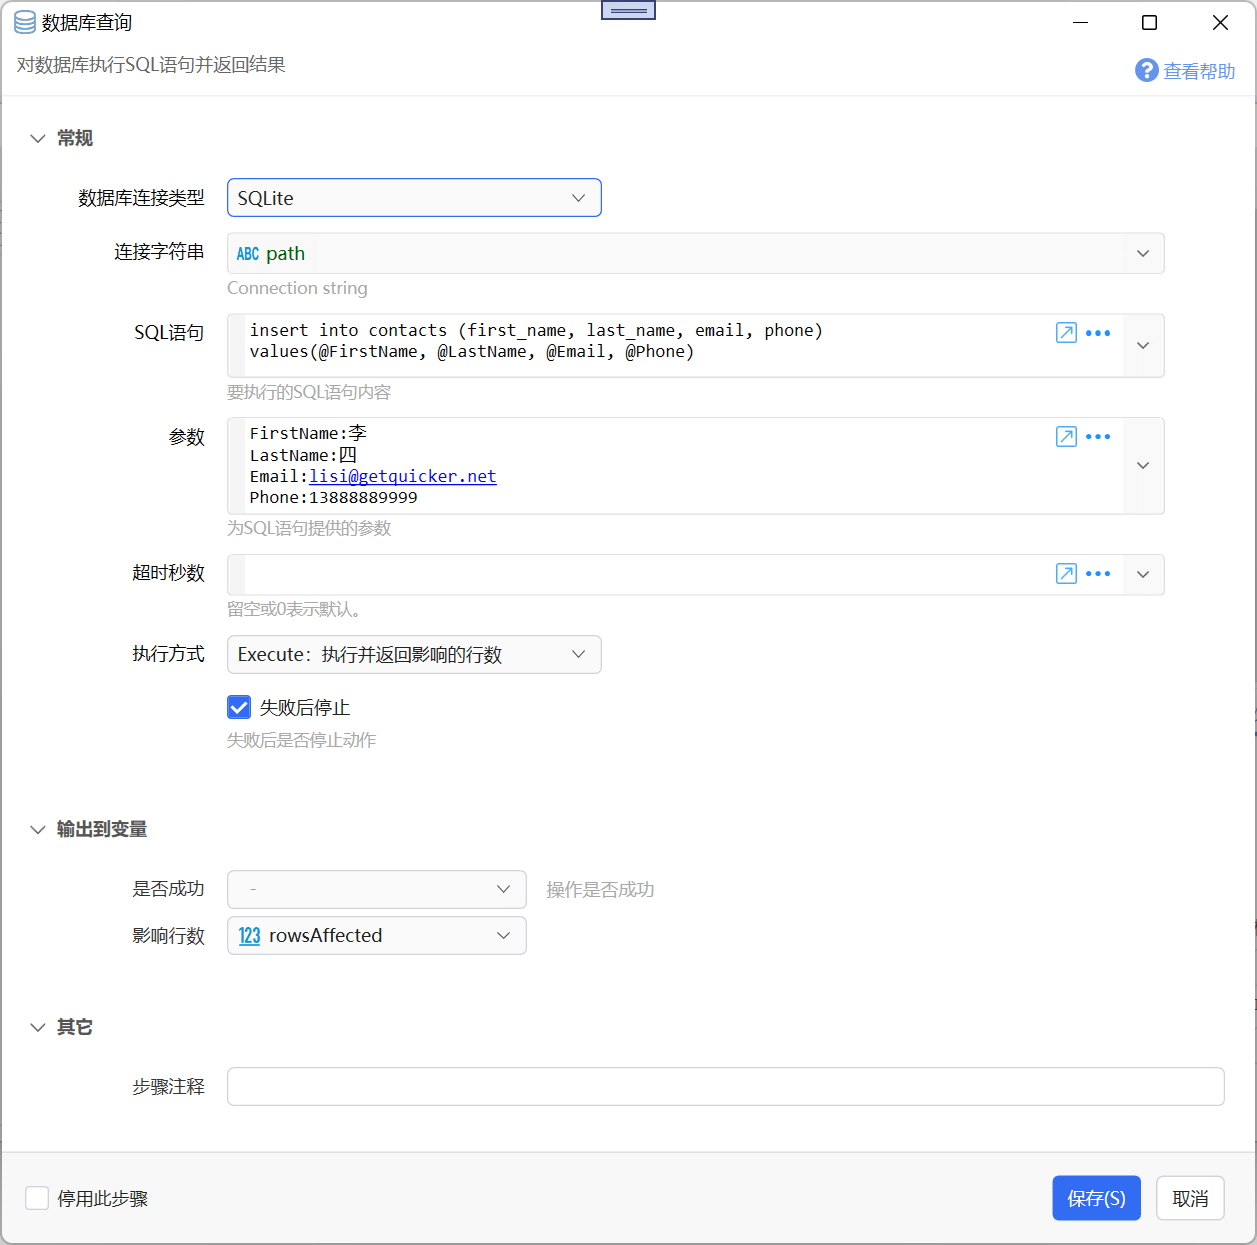Screen dimensions: 1257x1245
Task: Open the 数据库连接类型 SQLite dropdown
Action: click(x=414, y=198)
